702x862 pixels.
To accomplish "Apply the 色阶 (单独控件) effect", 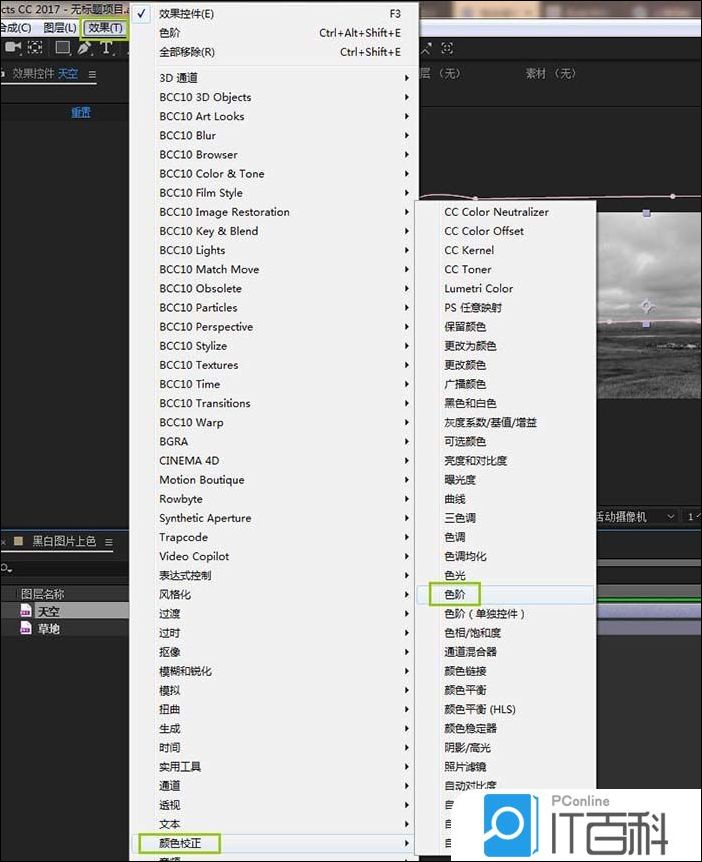I will [505, 614].
